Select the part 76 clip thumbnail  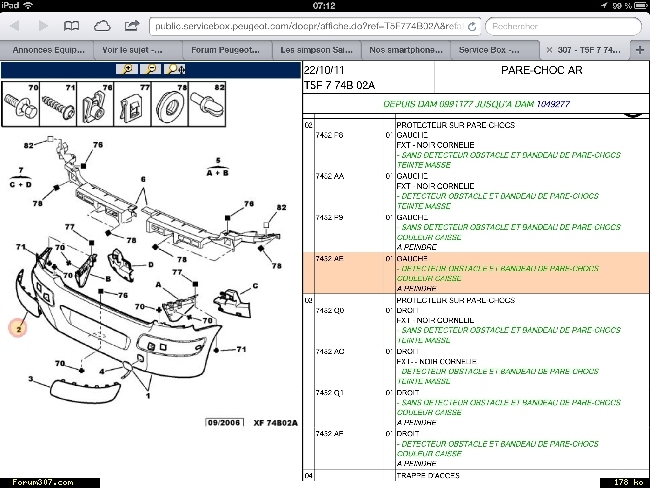click(95, 104)
